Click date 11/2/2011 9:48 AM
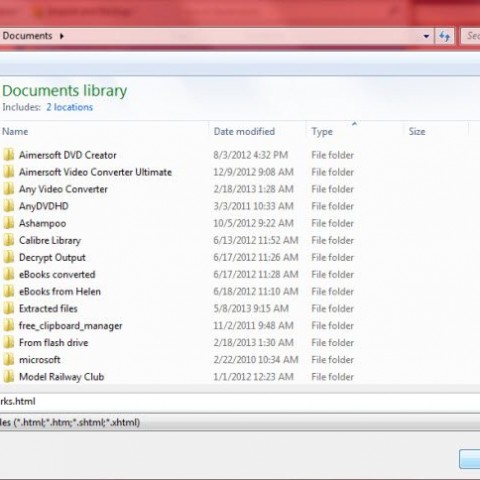This screenshot has width=480, height=480. coord(253,325)
